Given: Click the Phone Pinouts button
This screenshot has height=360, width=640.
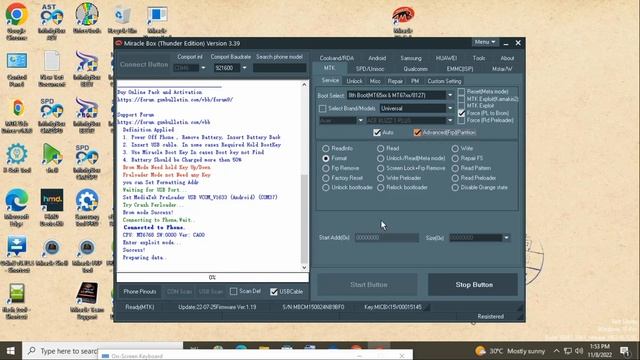Looking at the screenshot, I should point(140,292).
